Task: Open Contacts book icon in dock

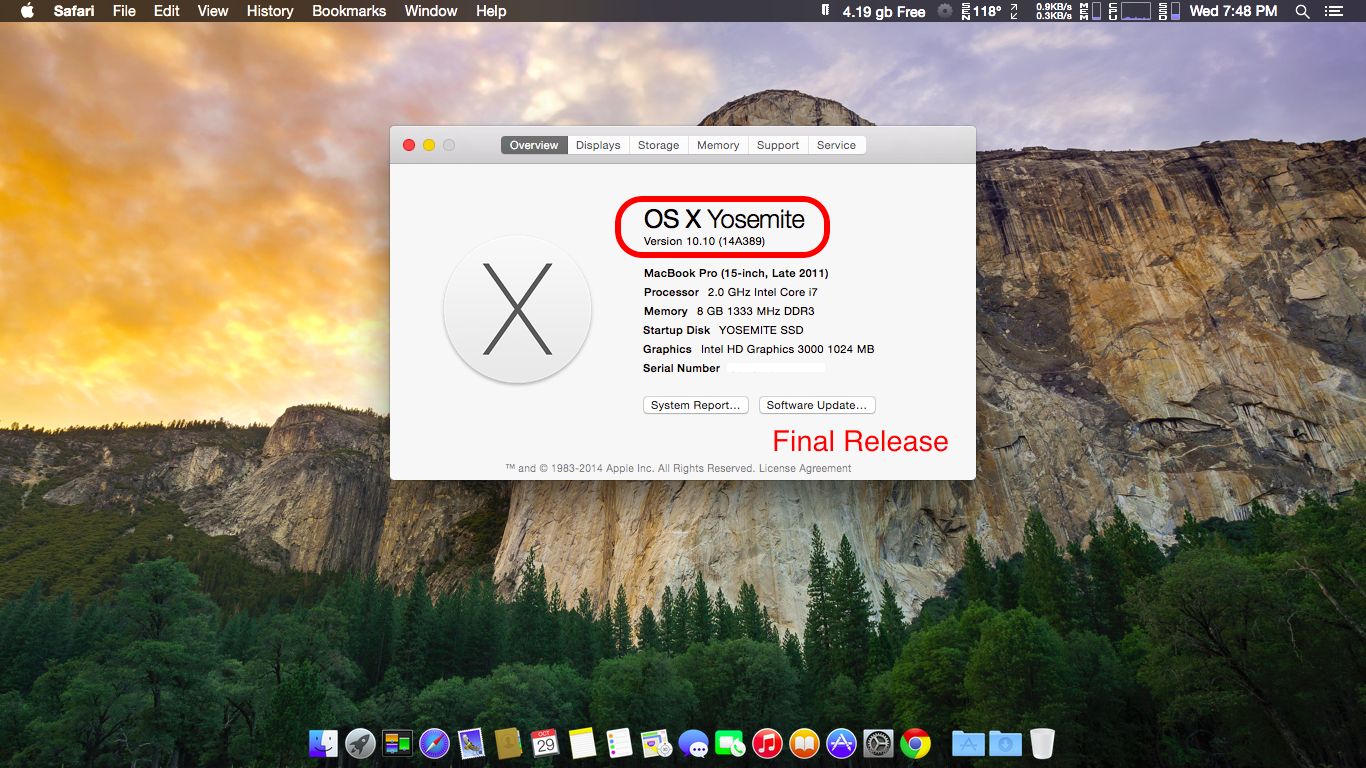Action: click(508, 743)
